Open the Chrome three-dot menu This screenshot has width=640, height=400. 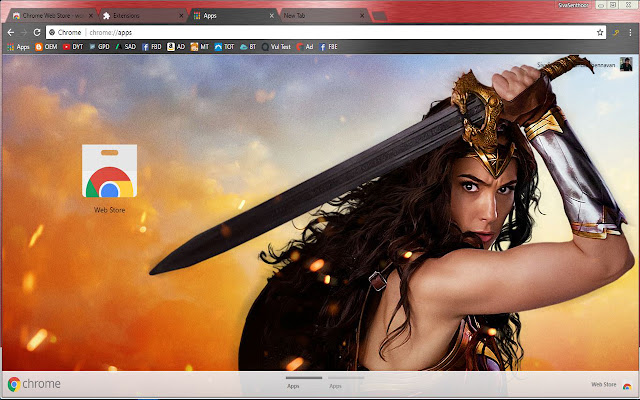(630, 33)
